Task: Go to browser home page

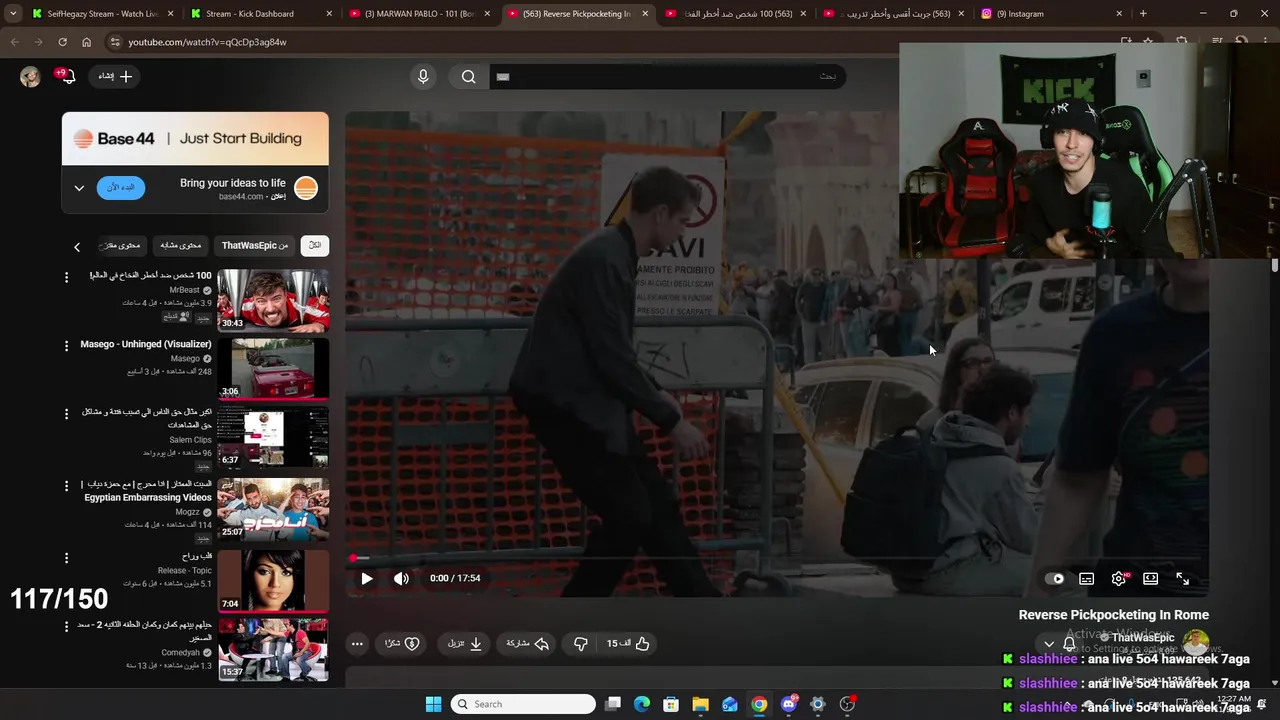Action: (x=86, y=42)
